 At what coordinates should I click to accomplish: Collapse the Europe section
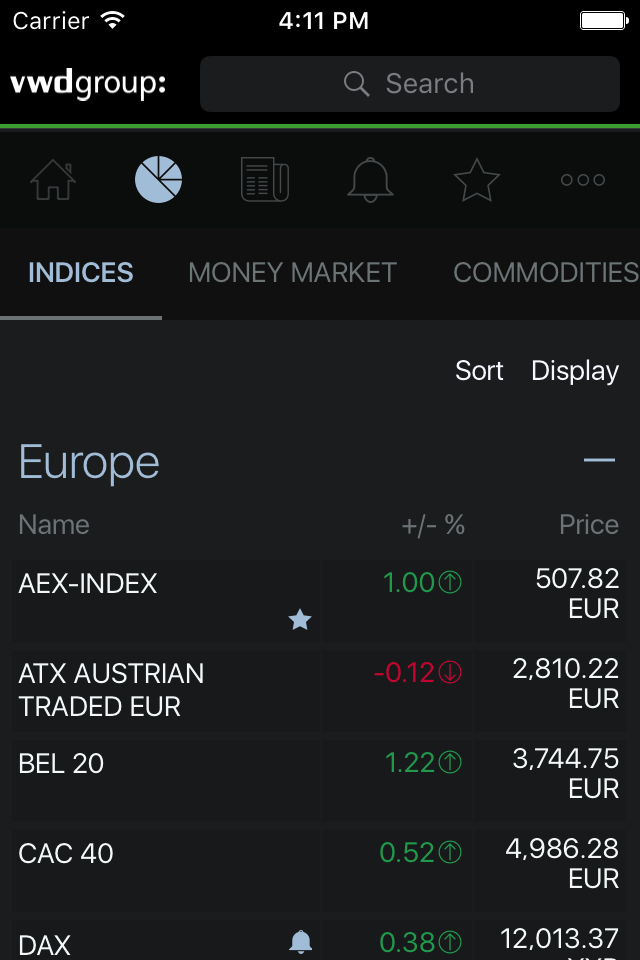pyautogui.click(x=599, y=461)
